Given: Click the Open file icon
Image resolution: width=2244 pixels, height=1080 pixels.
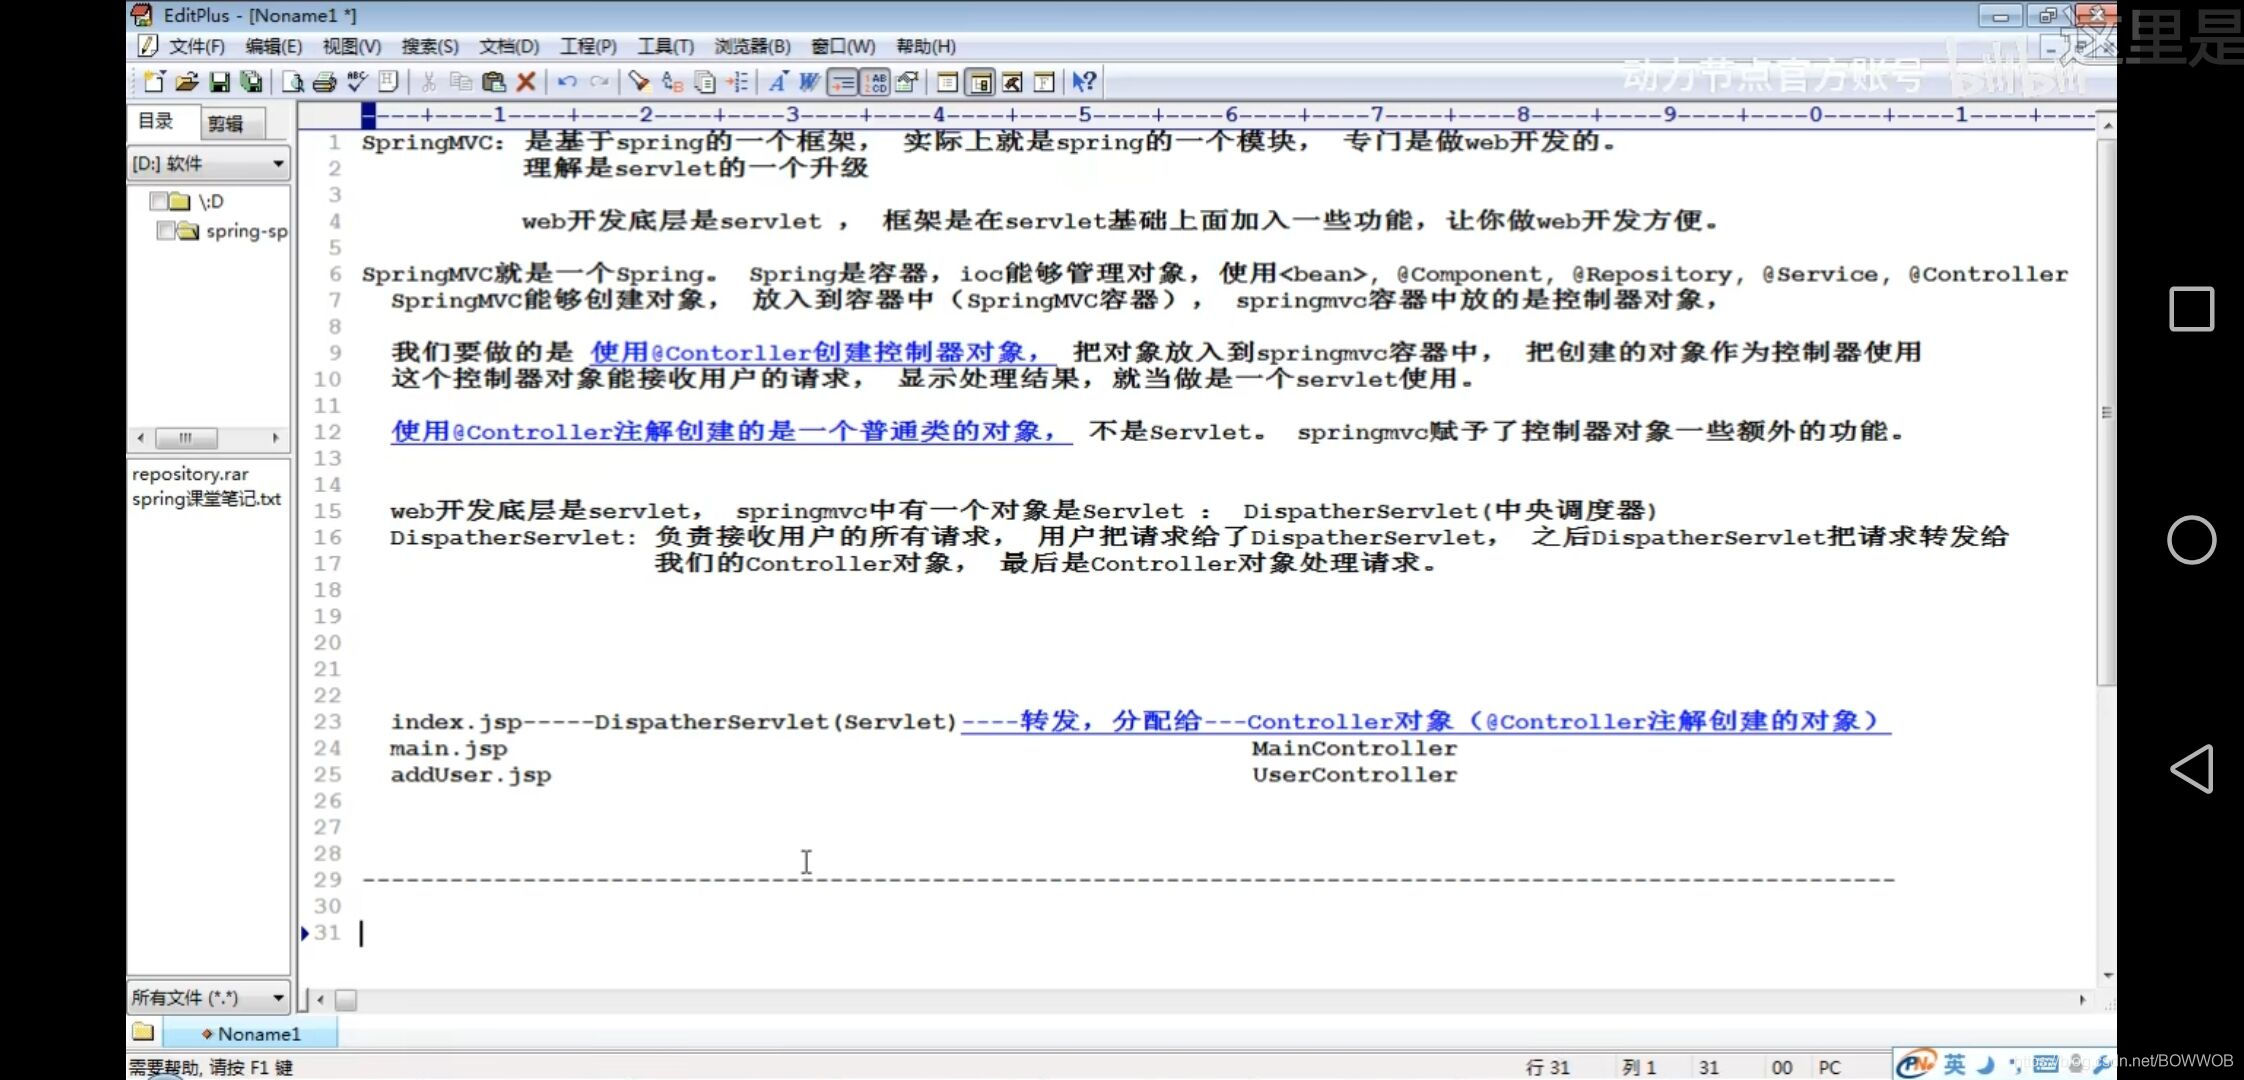Looking at the screenshot, I should pyautogui.click(x=186, y=82).
